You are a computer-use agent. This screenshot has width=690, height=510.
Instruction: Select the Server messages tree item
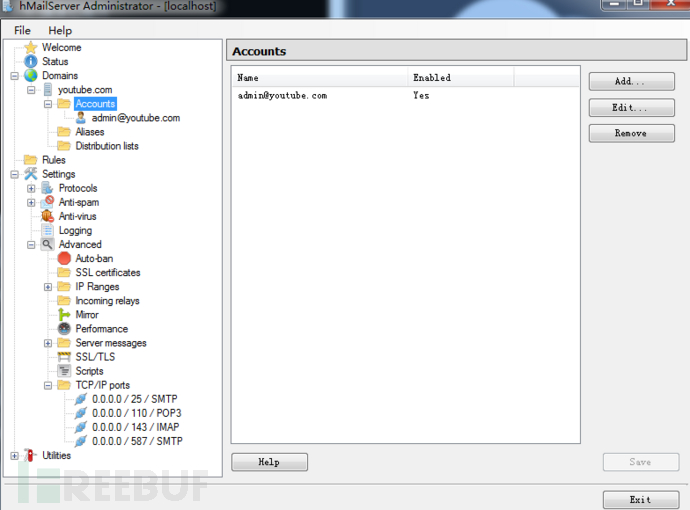point(111,343)
